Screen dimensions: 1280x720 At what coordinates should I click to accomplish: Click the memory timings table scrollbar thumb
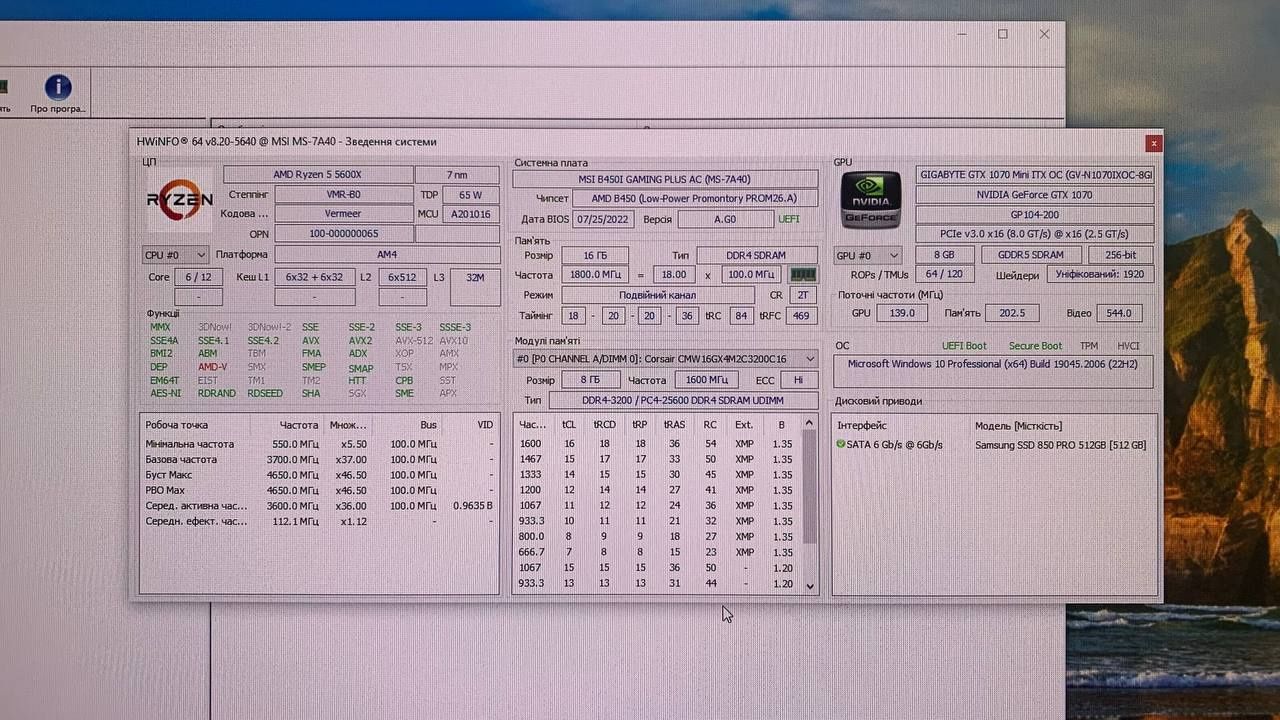810,486
